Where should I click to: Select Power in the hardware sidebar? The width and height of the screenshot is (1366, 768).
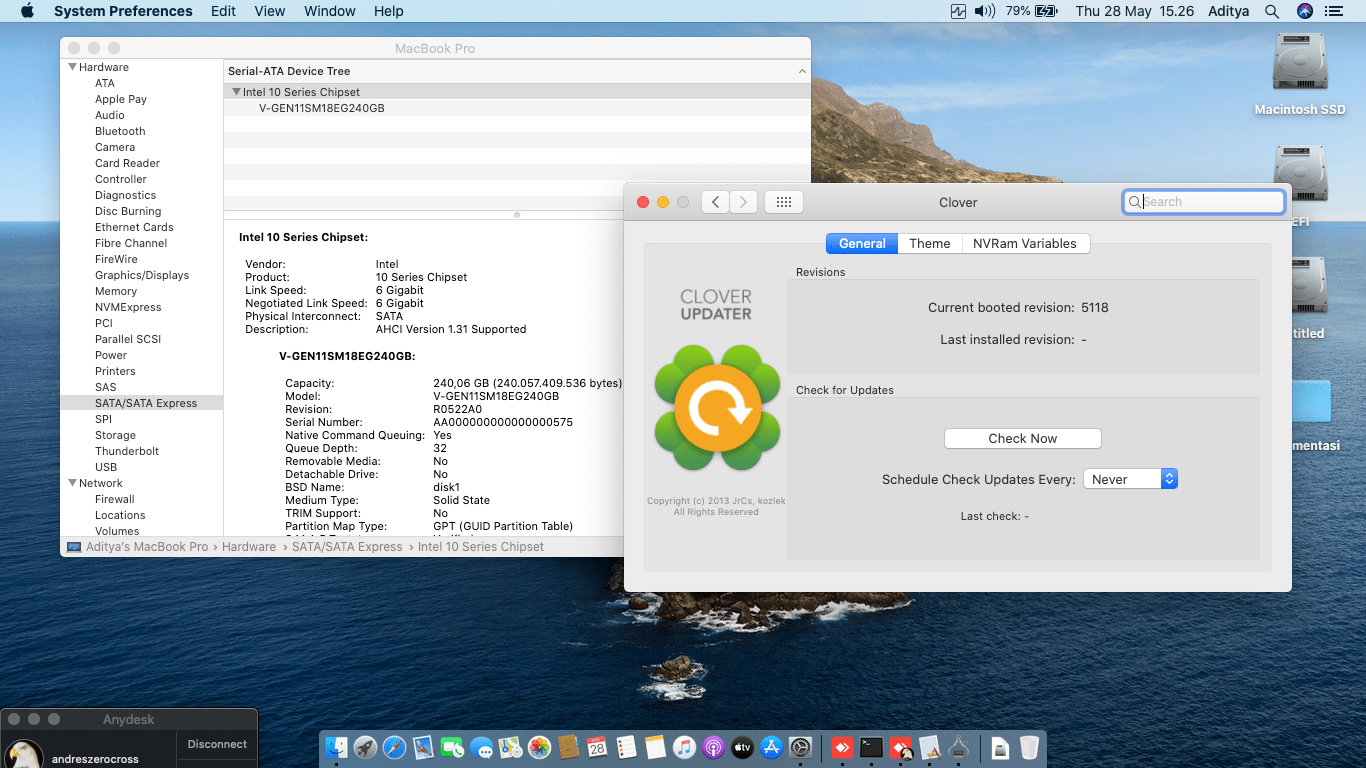coord(111,355)
